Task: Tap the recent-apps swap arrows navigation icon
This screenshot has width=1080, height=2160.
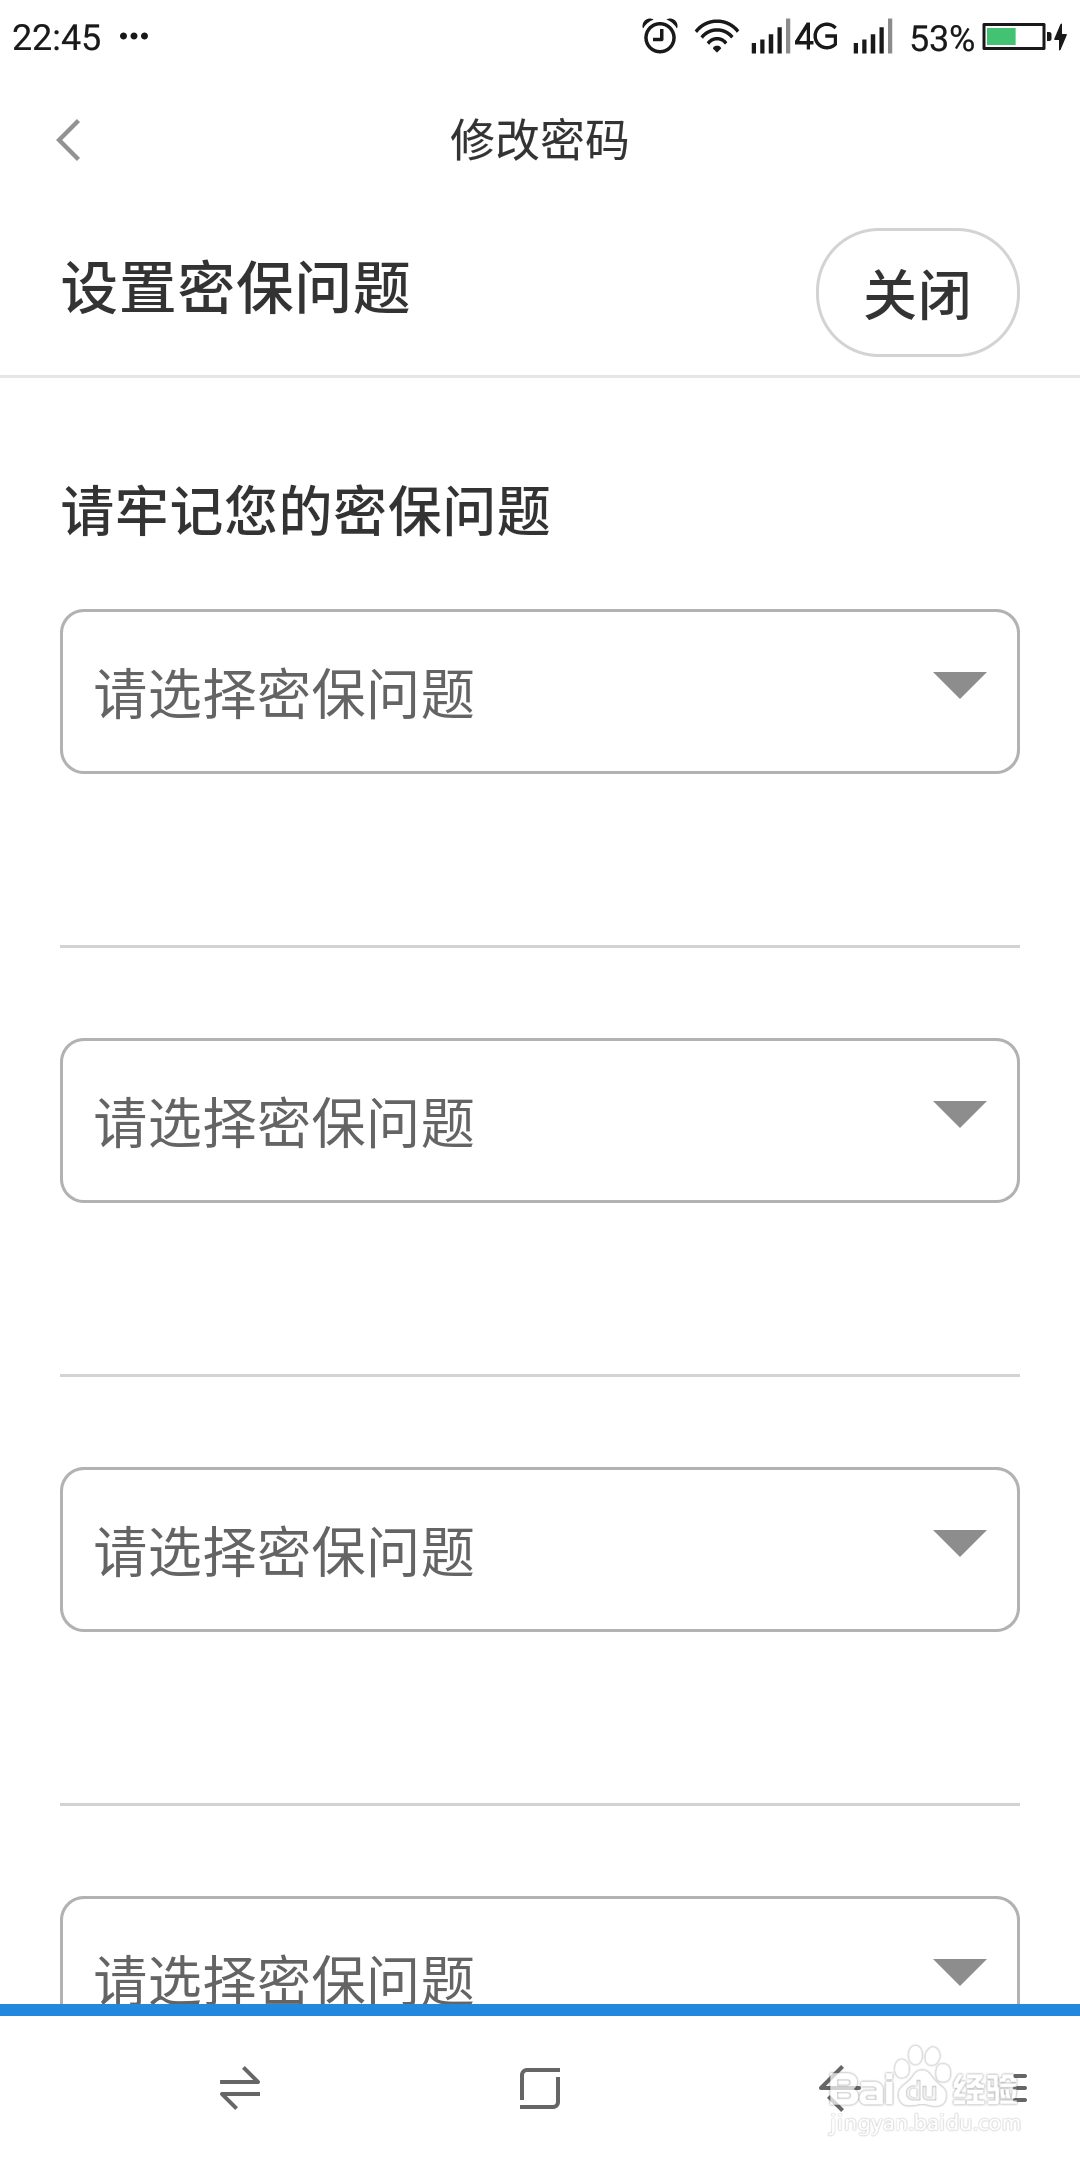Action: point(240,2089)
